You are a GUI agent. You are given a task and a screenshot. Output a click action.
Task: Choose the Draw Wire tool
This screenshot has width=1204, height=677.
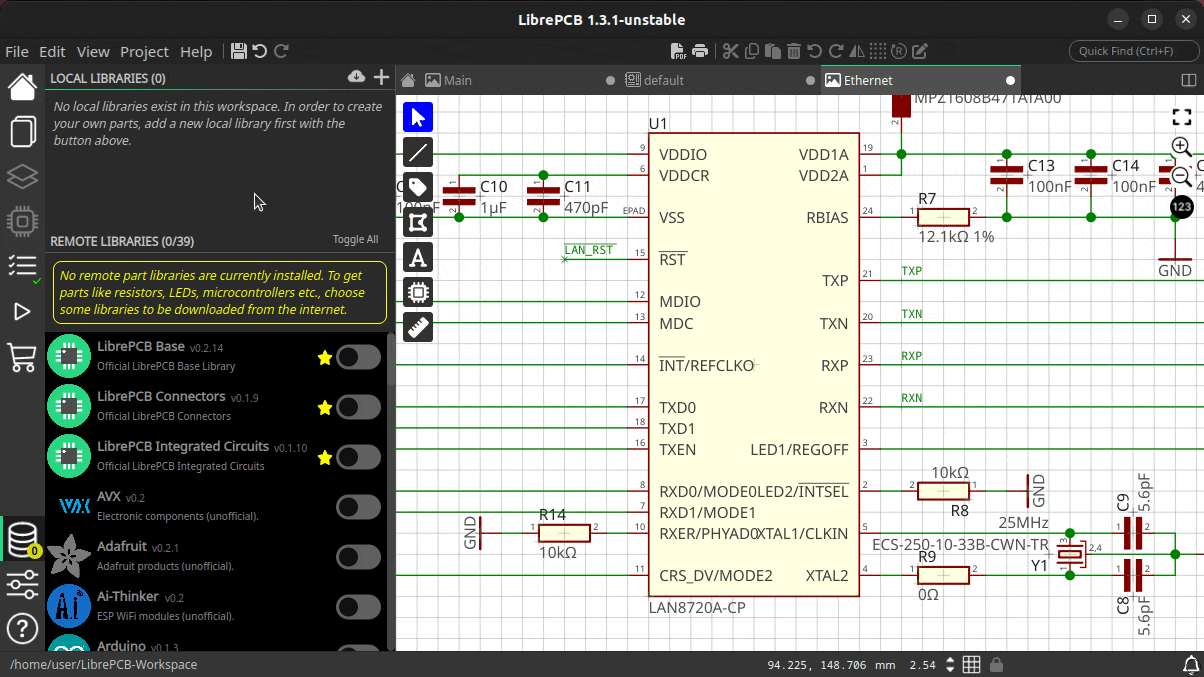click(418, 152)
